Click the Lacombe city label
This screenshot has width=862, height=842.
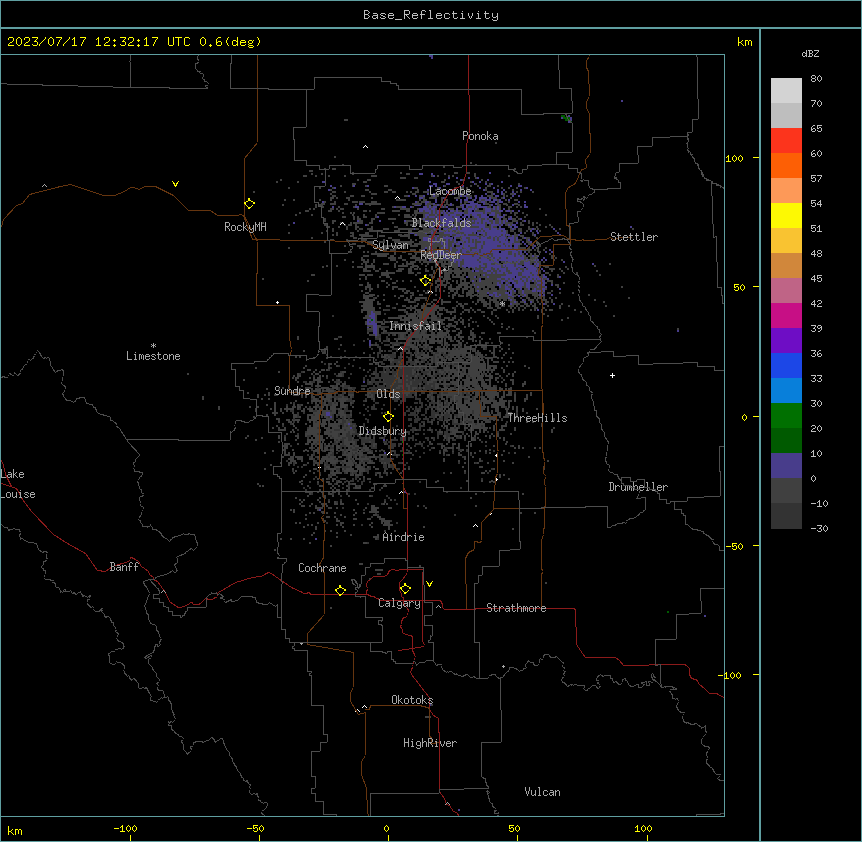tap(450, 191)
